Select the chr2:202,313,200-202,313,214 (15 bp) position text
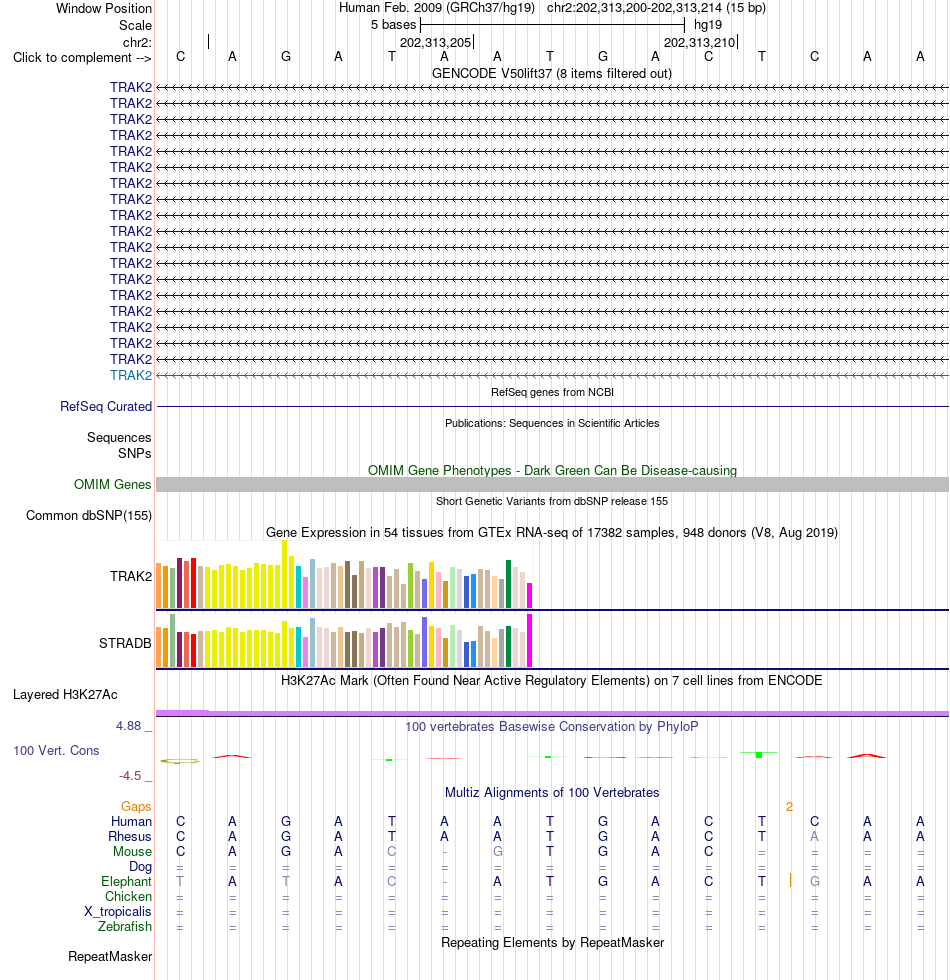The image size is (950, 980). tap(656, 8)
